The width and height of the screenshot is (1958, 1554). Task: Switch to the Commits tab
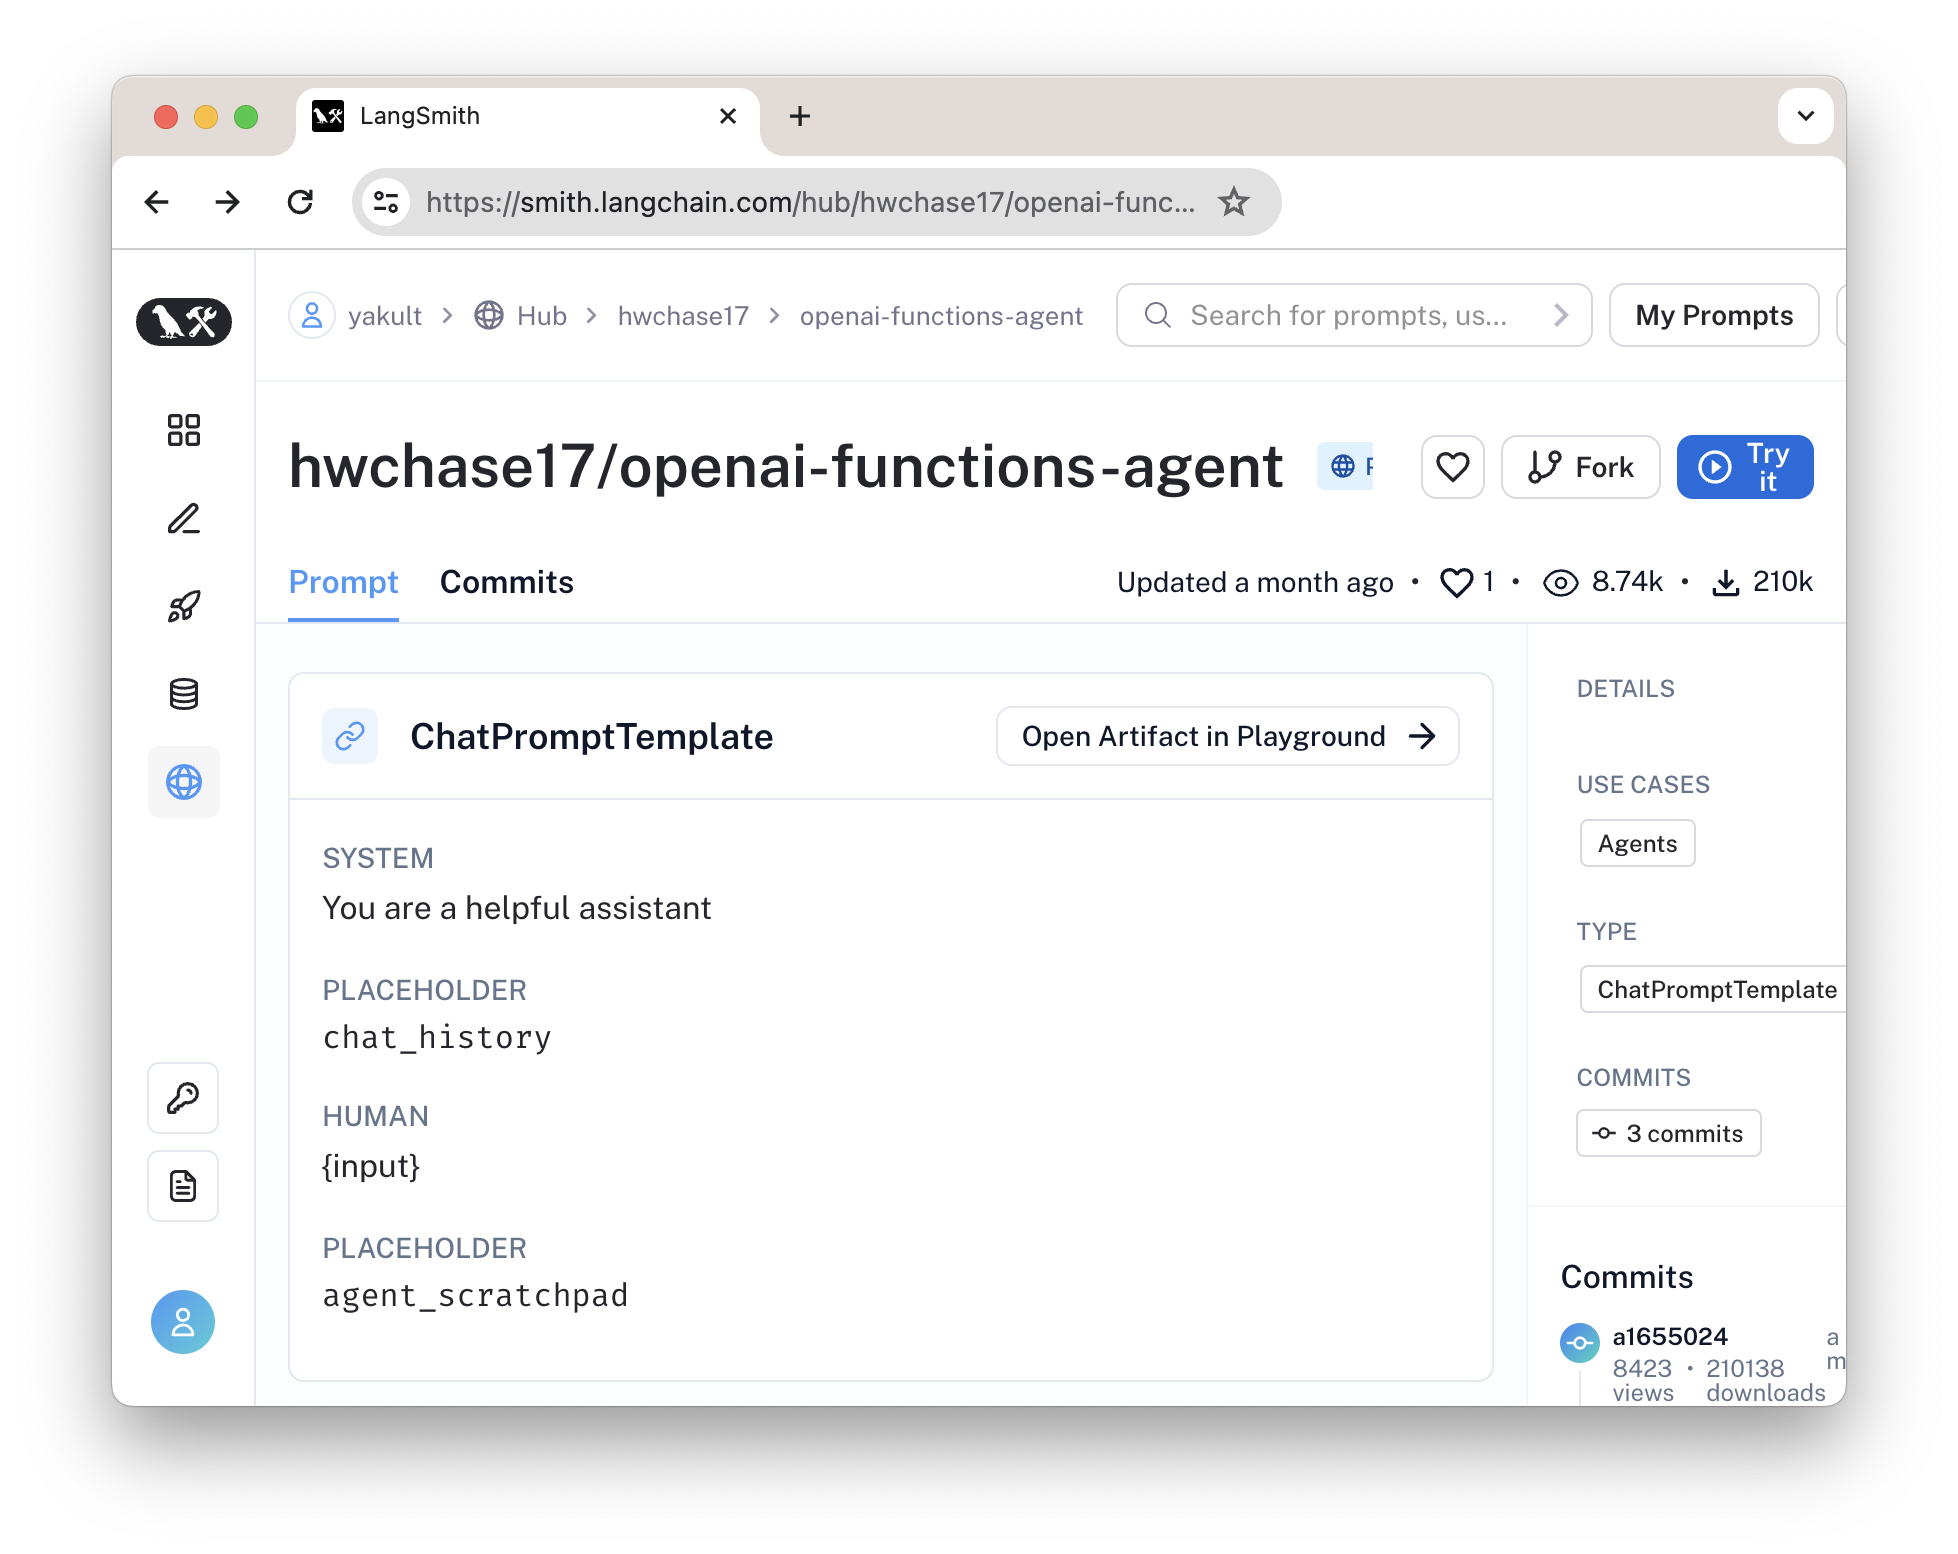[507, 582]
